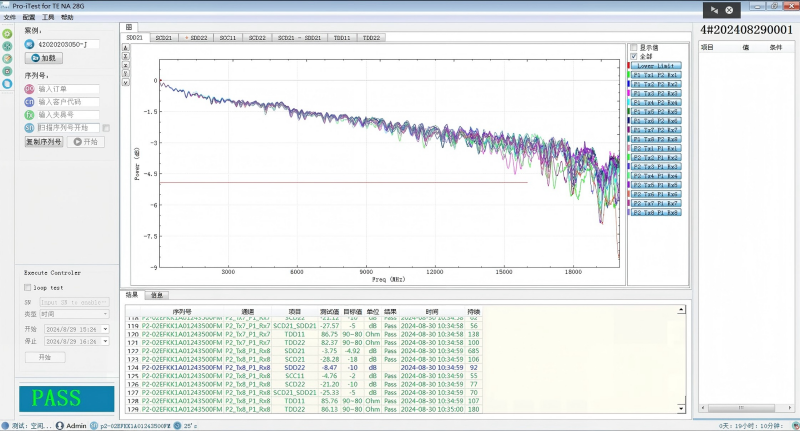Switch to the TDD11 tab
Viewport: 800px width, 431px height.
tap(341, 37)
